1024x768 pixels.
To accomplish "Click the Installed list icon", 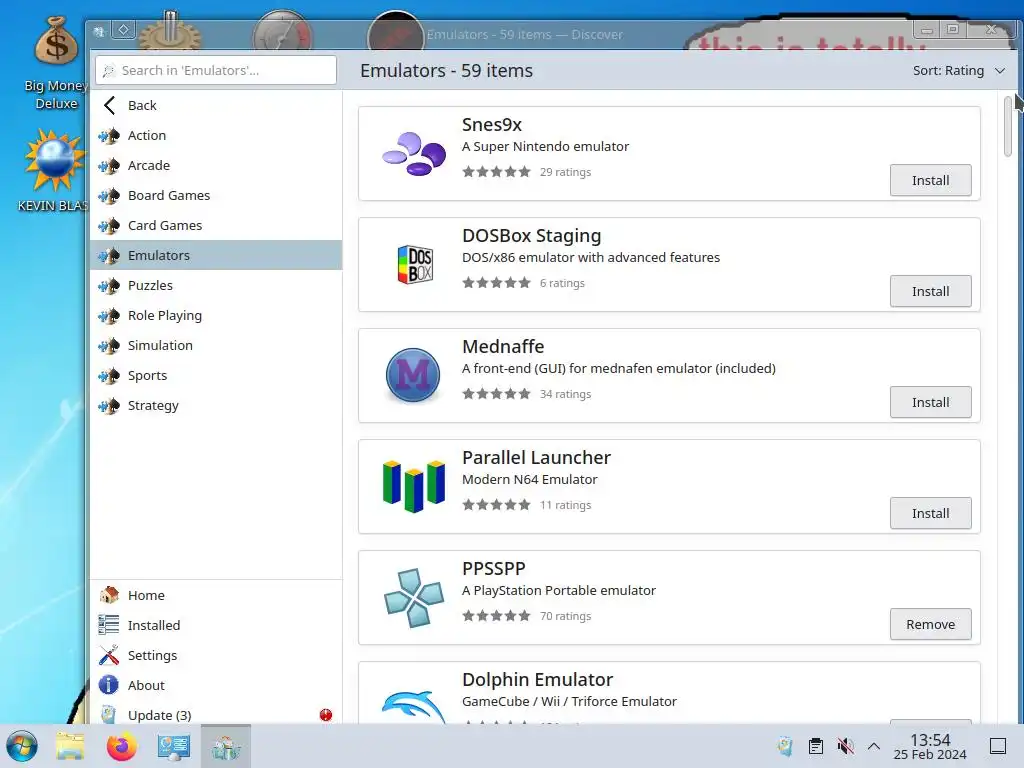I will (x=109, y=625).
